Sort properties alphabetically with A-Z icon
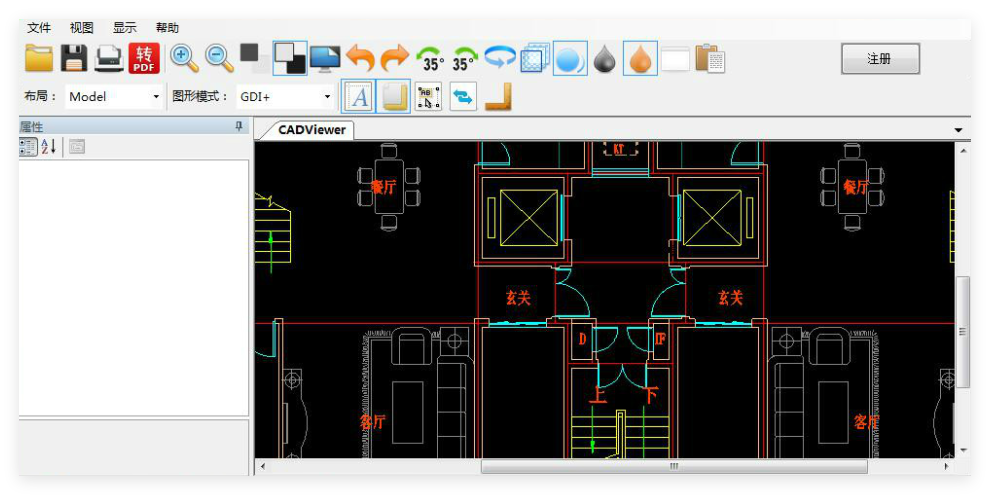Image resolution: width=990 pixels, height=495 pixels. click(49, 147)
